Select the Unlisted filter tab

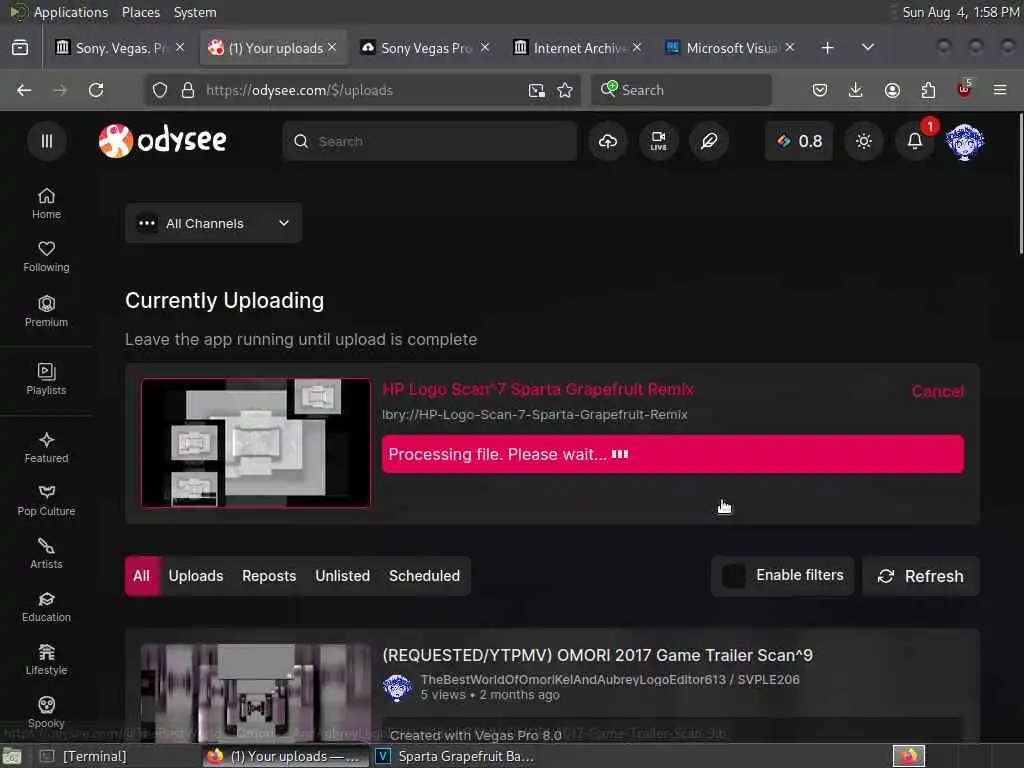point(342,576)
